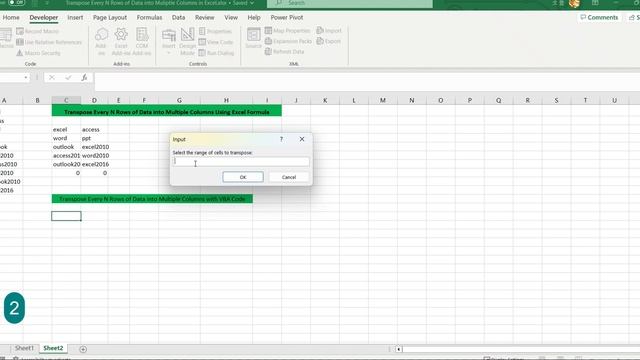640x360 pixels.
Task: Click cell containing 'outlook'
Action: coord(66,147)
